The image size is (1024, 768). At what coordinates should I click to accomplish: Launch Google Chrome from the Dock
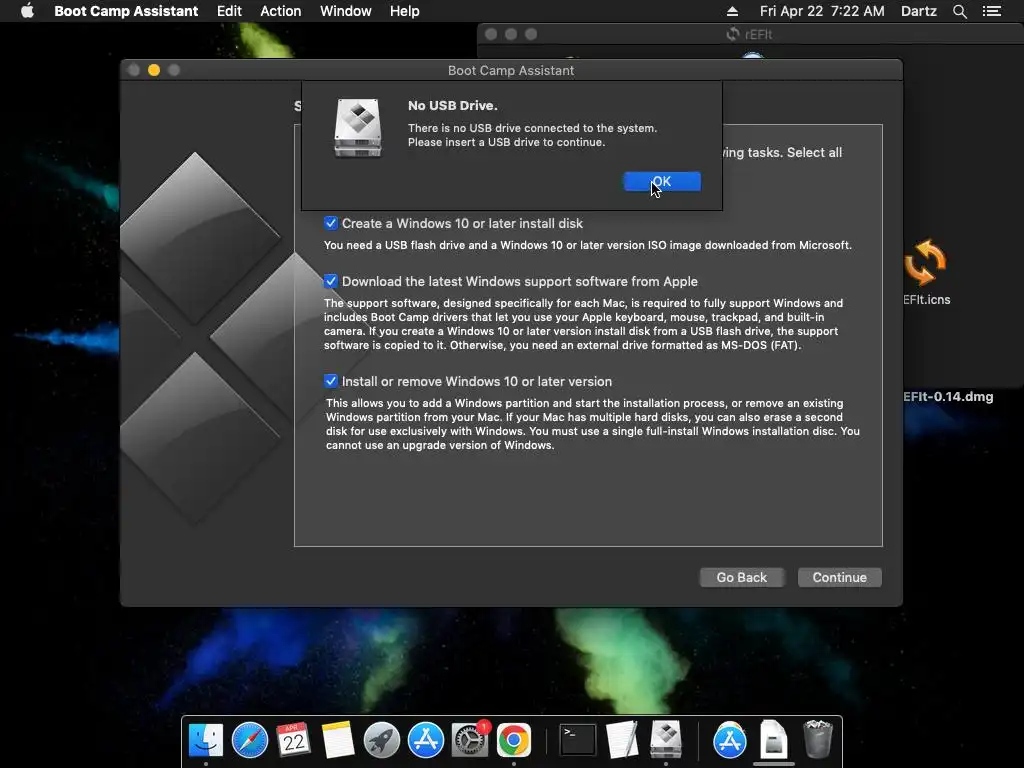click(514, 741)
